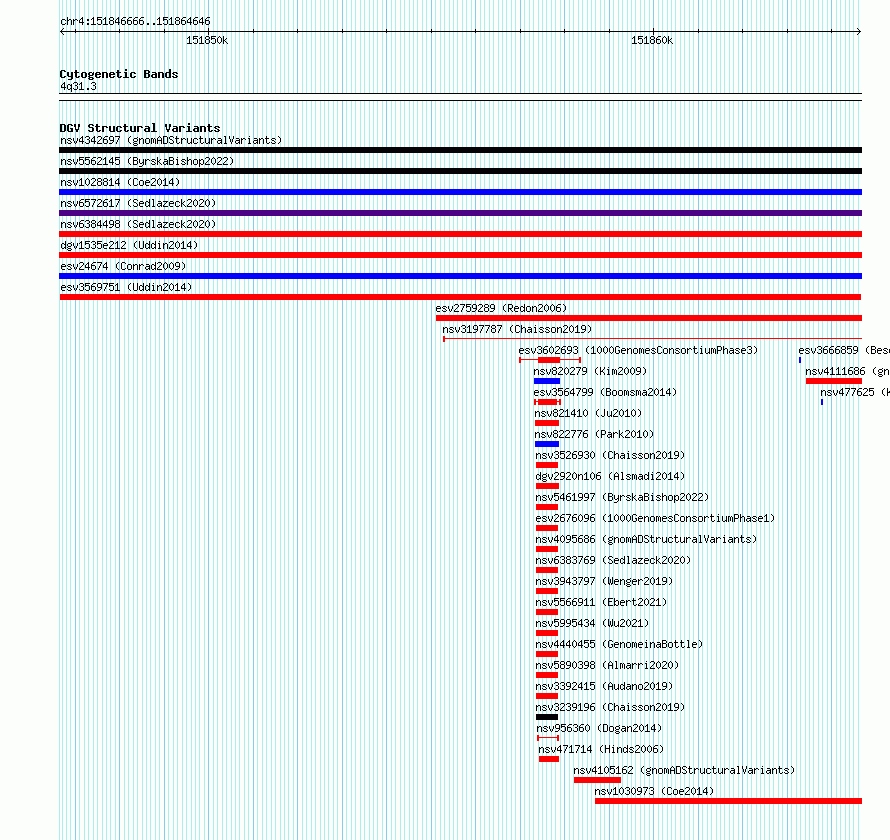Select nsv5890398 (Almarri2020) label
Image resolution: width=890 pixels, height=840 pixels.
tap(607, 665)
